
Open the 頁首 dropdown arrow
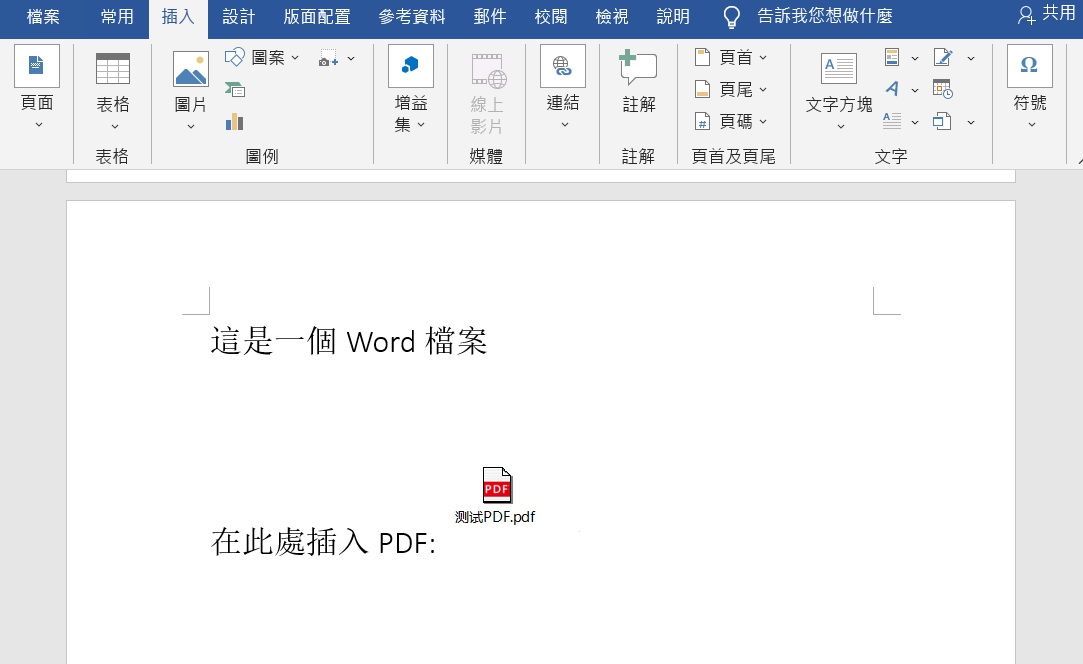click(763, 58)
